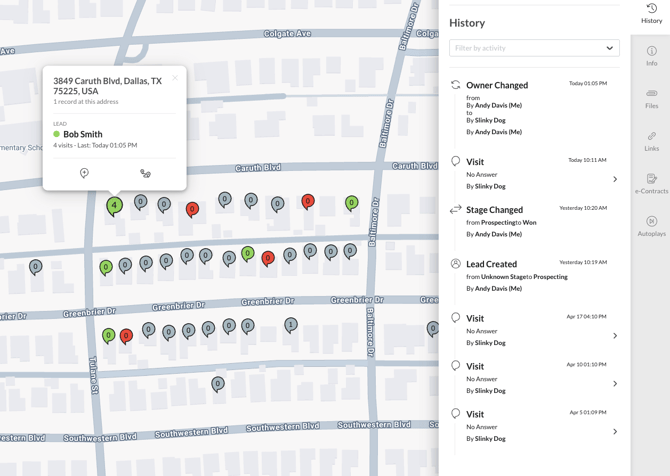Open the History sidebar tab
The image size is (670, 476).
(x=651, y=13)
